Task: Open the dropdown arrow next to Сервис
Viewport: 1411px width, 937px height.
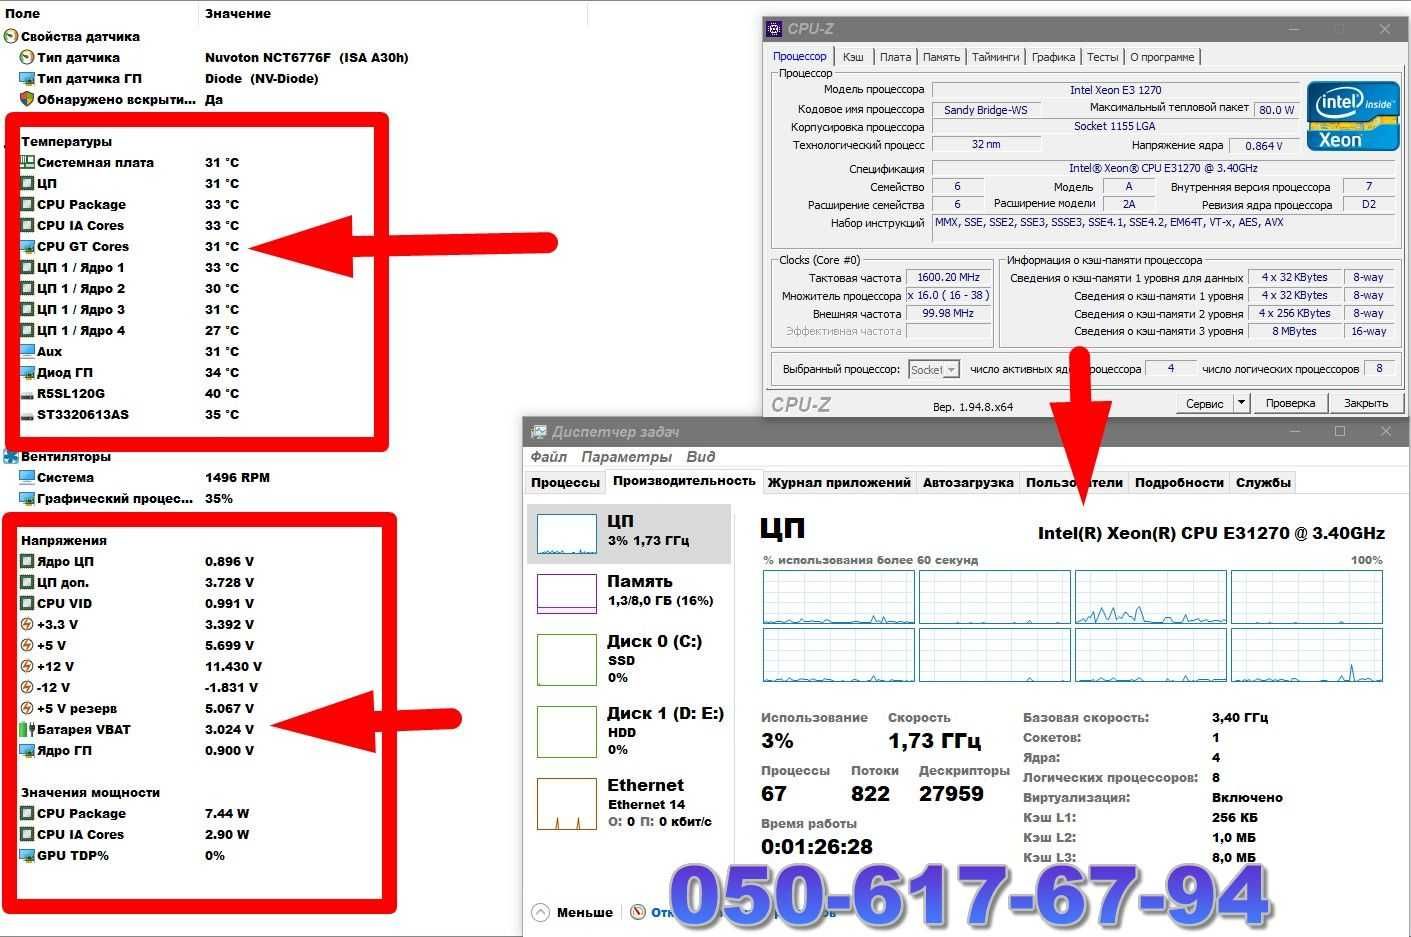Action: [x=1241, y=403]
